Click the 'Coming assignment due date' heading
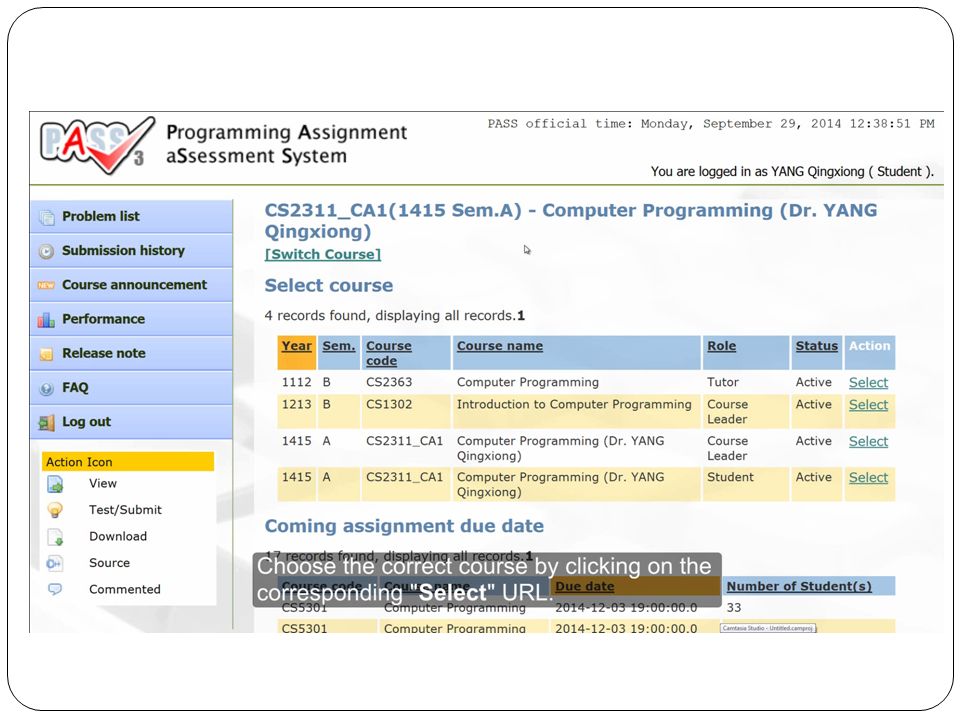Viewport: 960px width, 720px height. point(404,527)
